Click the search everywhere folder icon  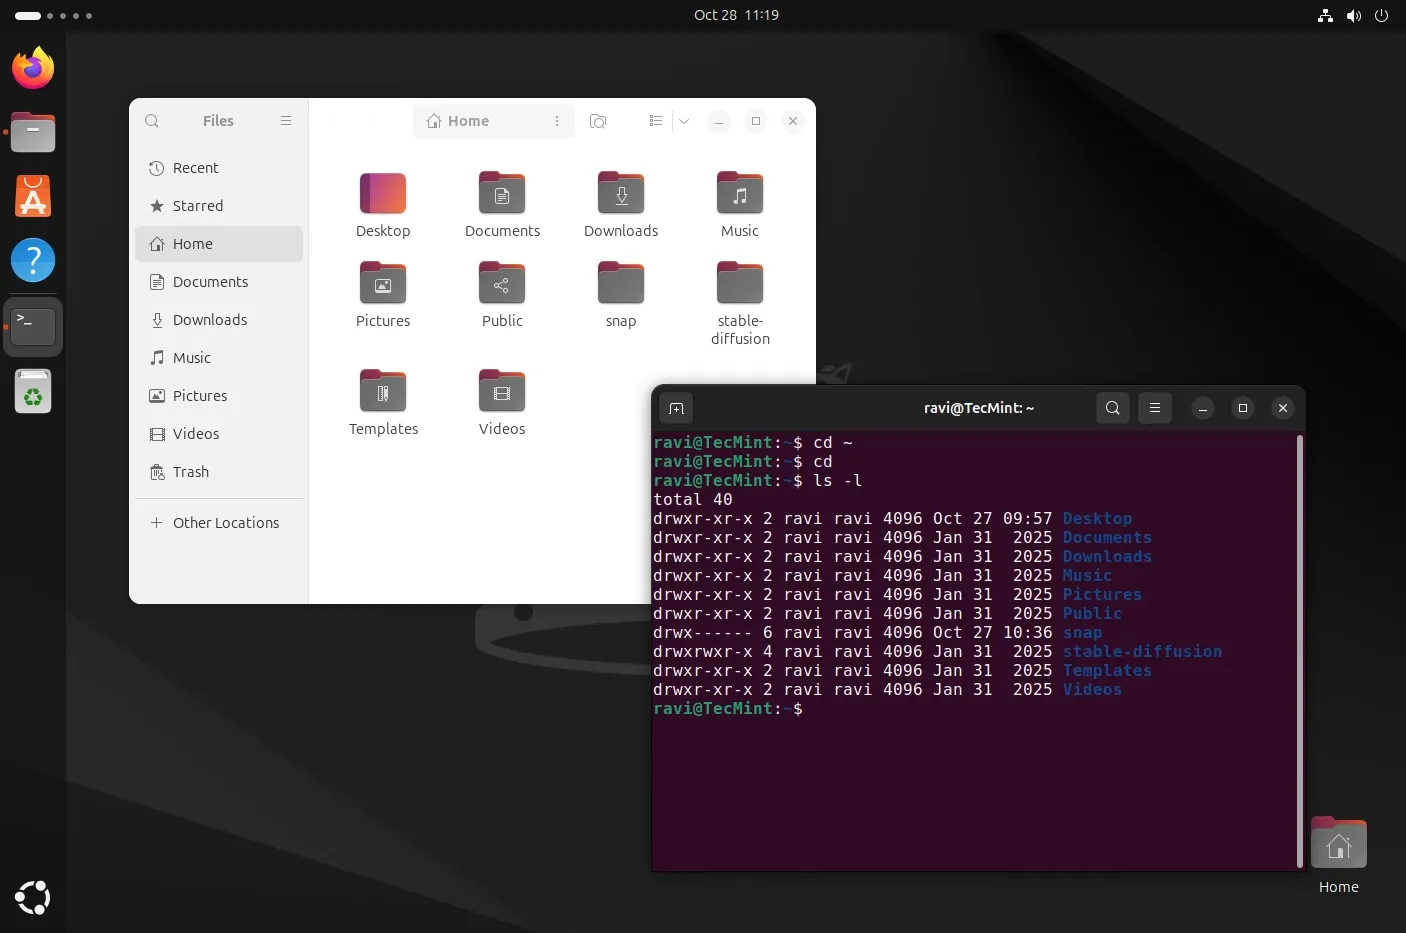(598, 121)
